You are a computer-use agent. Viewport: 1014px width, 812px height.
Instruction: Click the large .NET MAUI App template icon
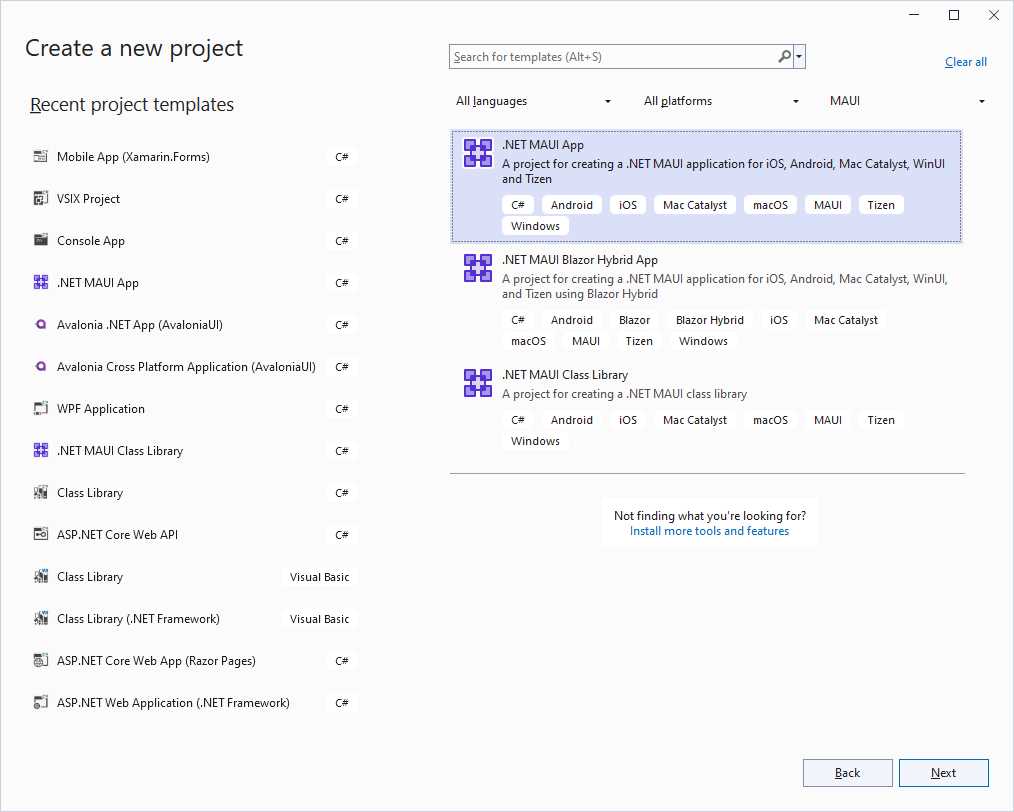click(x=478, y=153)
